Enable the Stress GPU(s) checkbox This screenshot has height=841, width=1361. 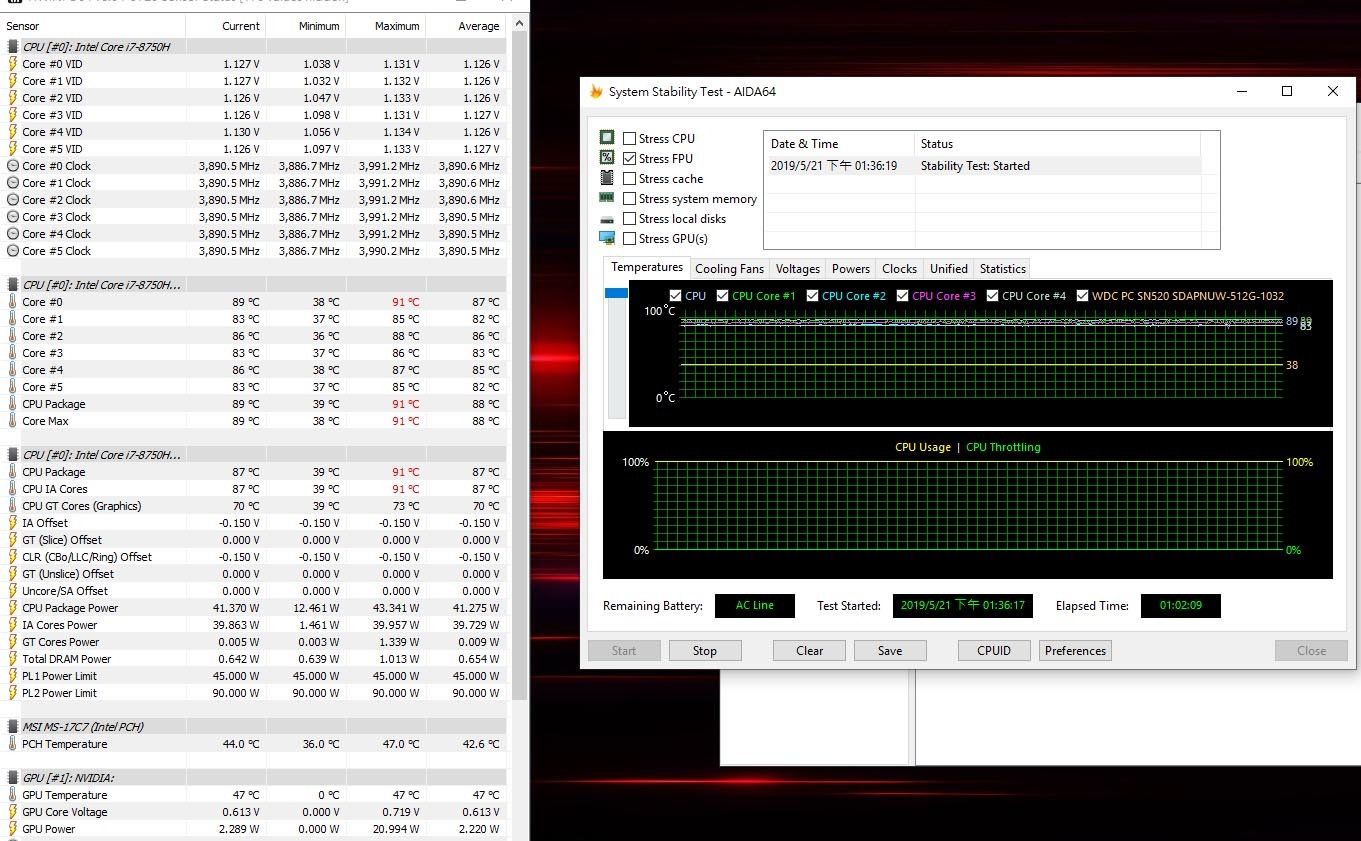[x=629, y=239]
